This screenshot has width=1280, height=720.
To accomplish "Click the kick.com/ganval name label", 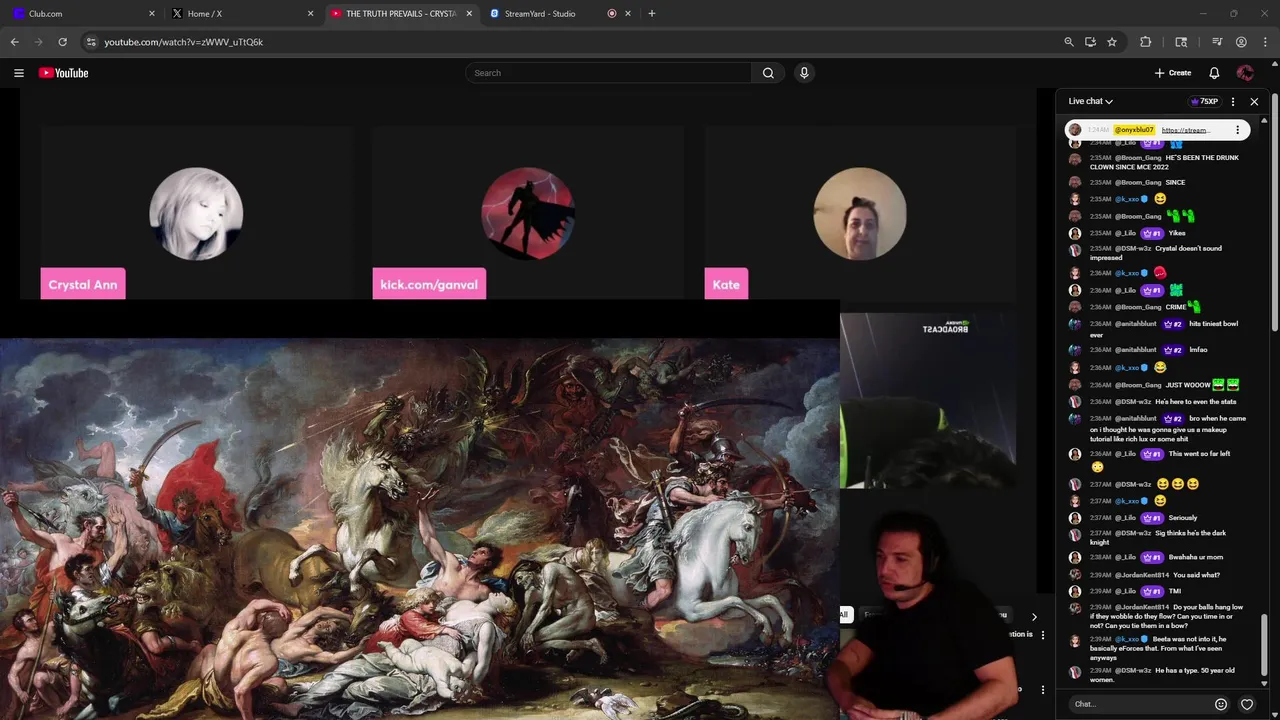I will (429, 284).
